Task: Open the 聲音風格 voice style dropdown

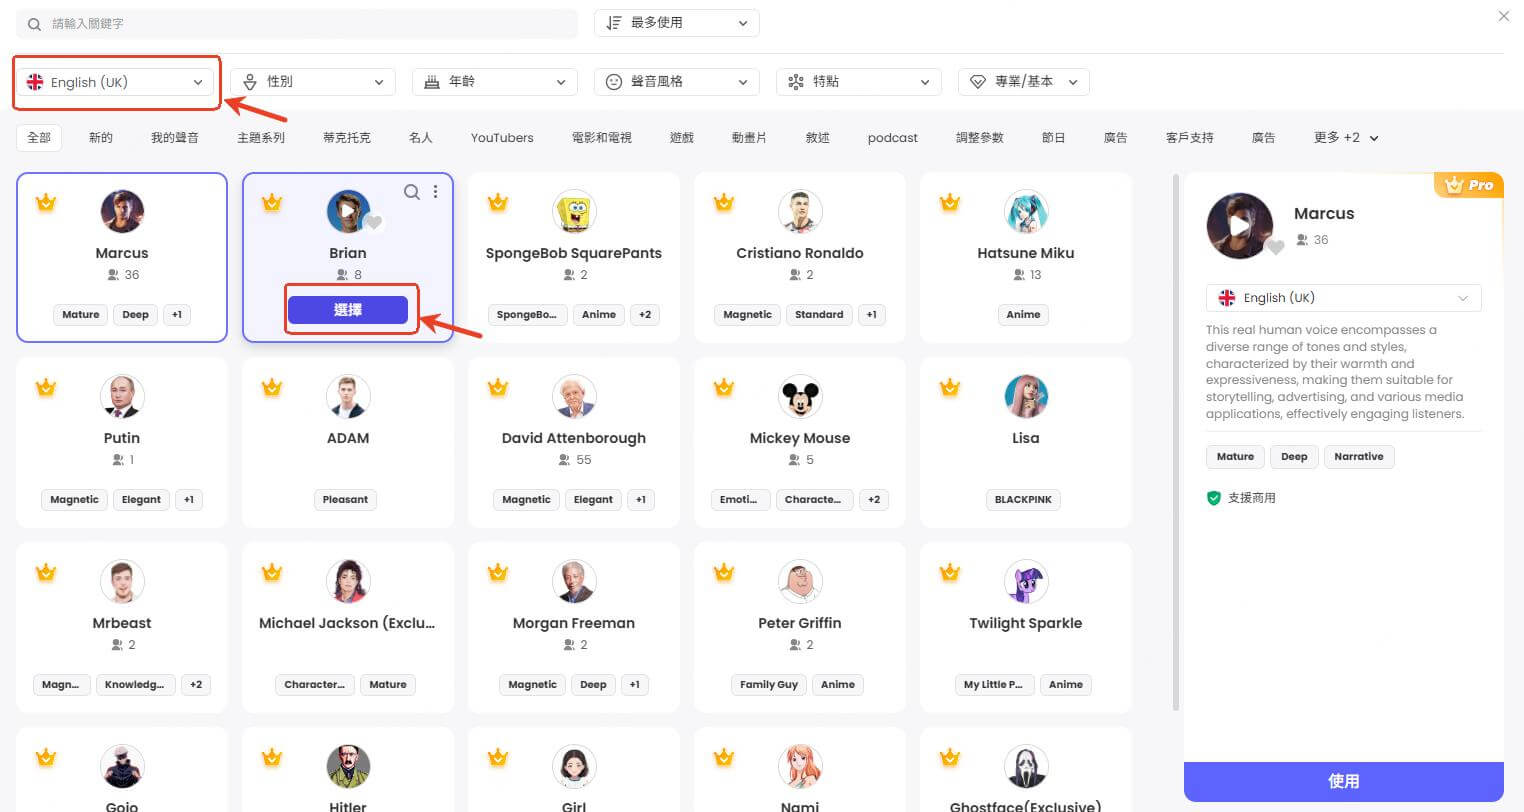Action: tap(677, 82)
